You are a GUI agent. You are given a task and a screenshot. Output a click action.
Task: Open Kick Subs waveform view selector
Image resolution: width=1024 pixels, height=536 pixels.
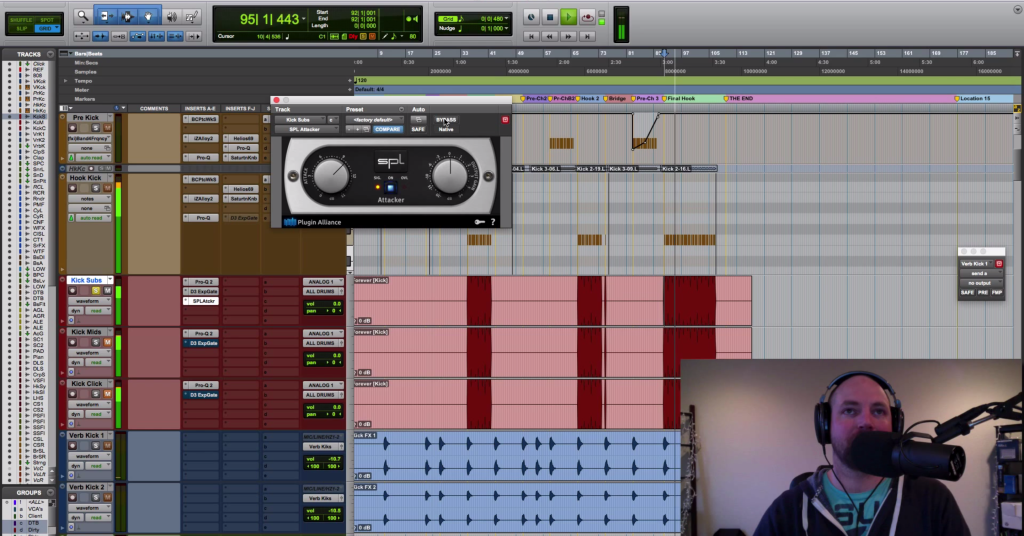89,301
